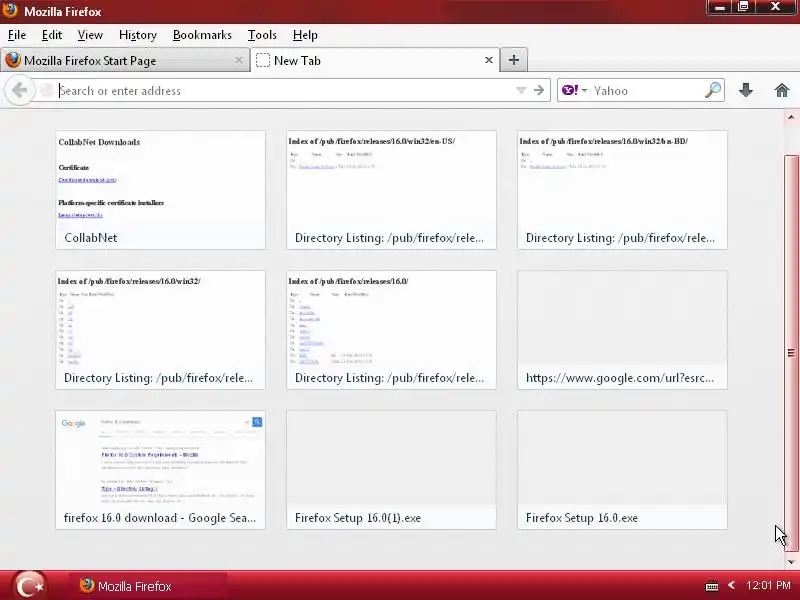
Task: Restore down the Firefox window
Action: pyautogui.click(x=743, y=7)
